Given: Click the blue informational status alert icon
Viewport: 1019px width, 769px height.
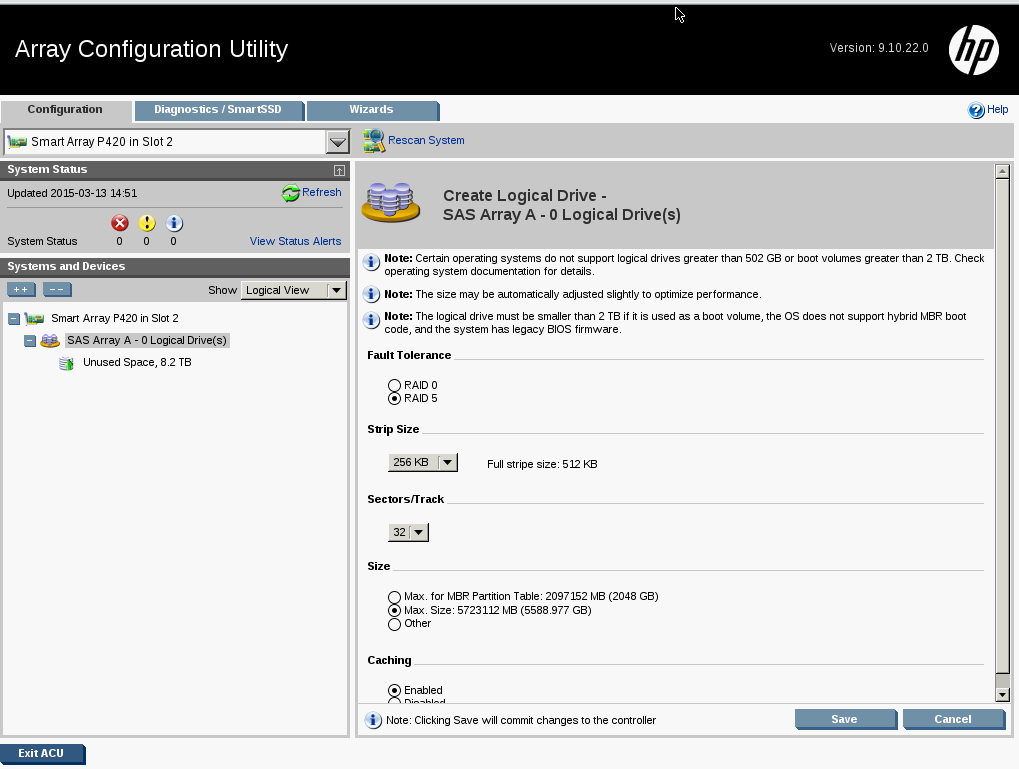Looking at the screenshot, I should pos(173,224).
